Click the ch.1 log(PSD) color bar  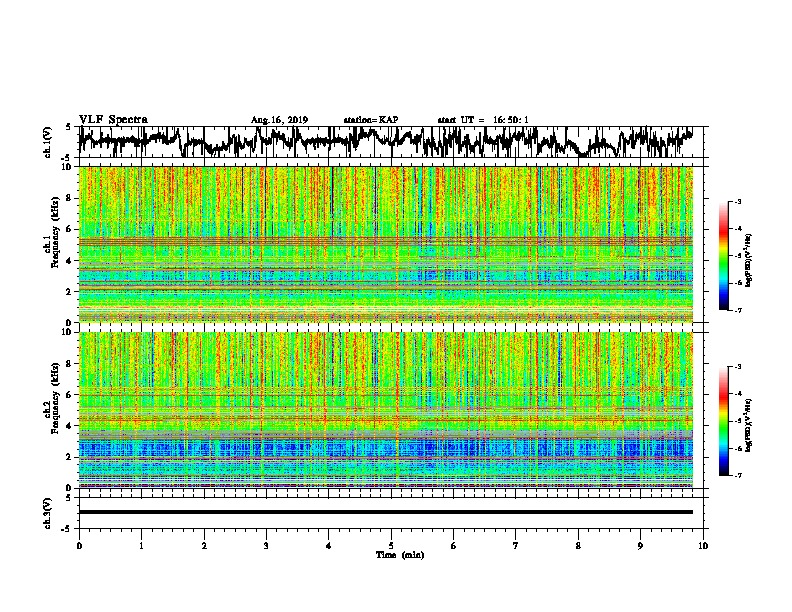point(724,256)
